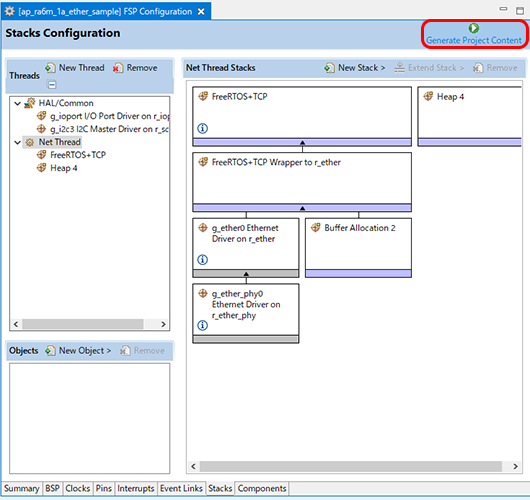Click the Heap 4 block module icon

(x=428, y=96)
